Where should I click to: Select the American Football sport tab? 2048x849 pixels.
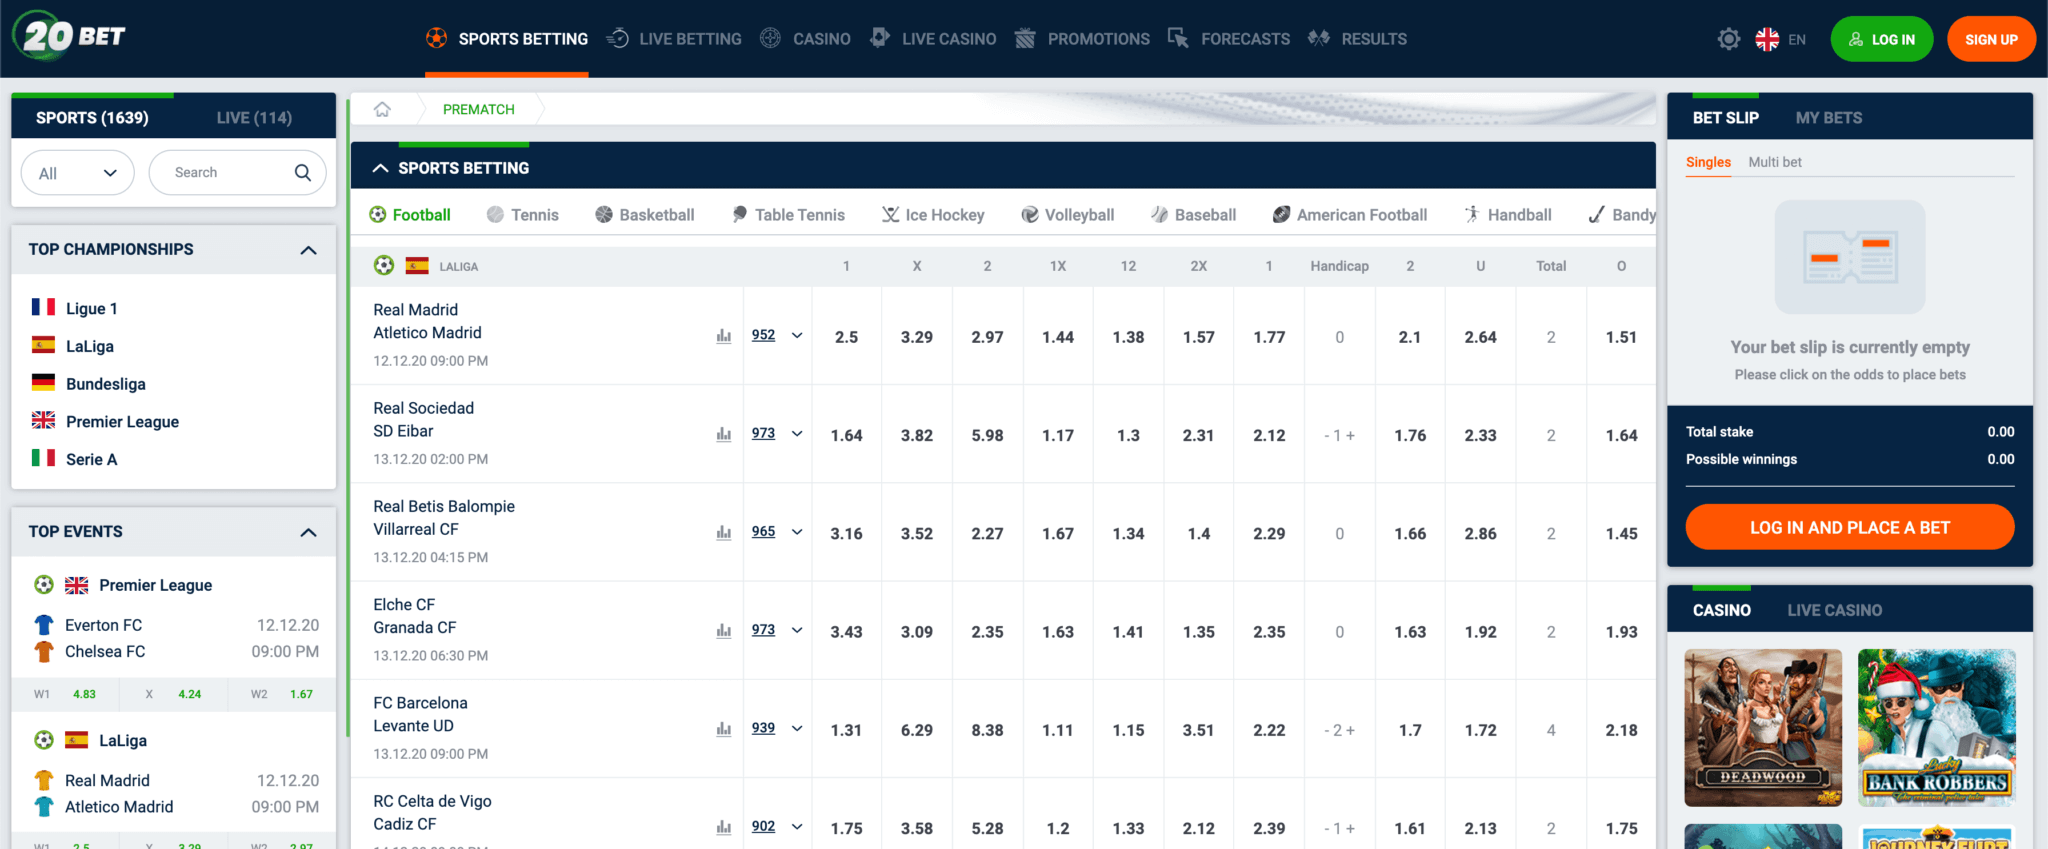pyautogui.click(x=1350, y=215)
